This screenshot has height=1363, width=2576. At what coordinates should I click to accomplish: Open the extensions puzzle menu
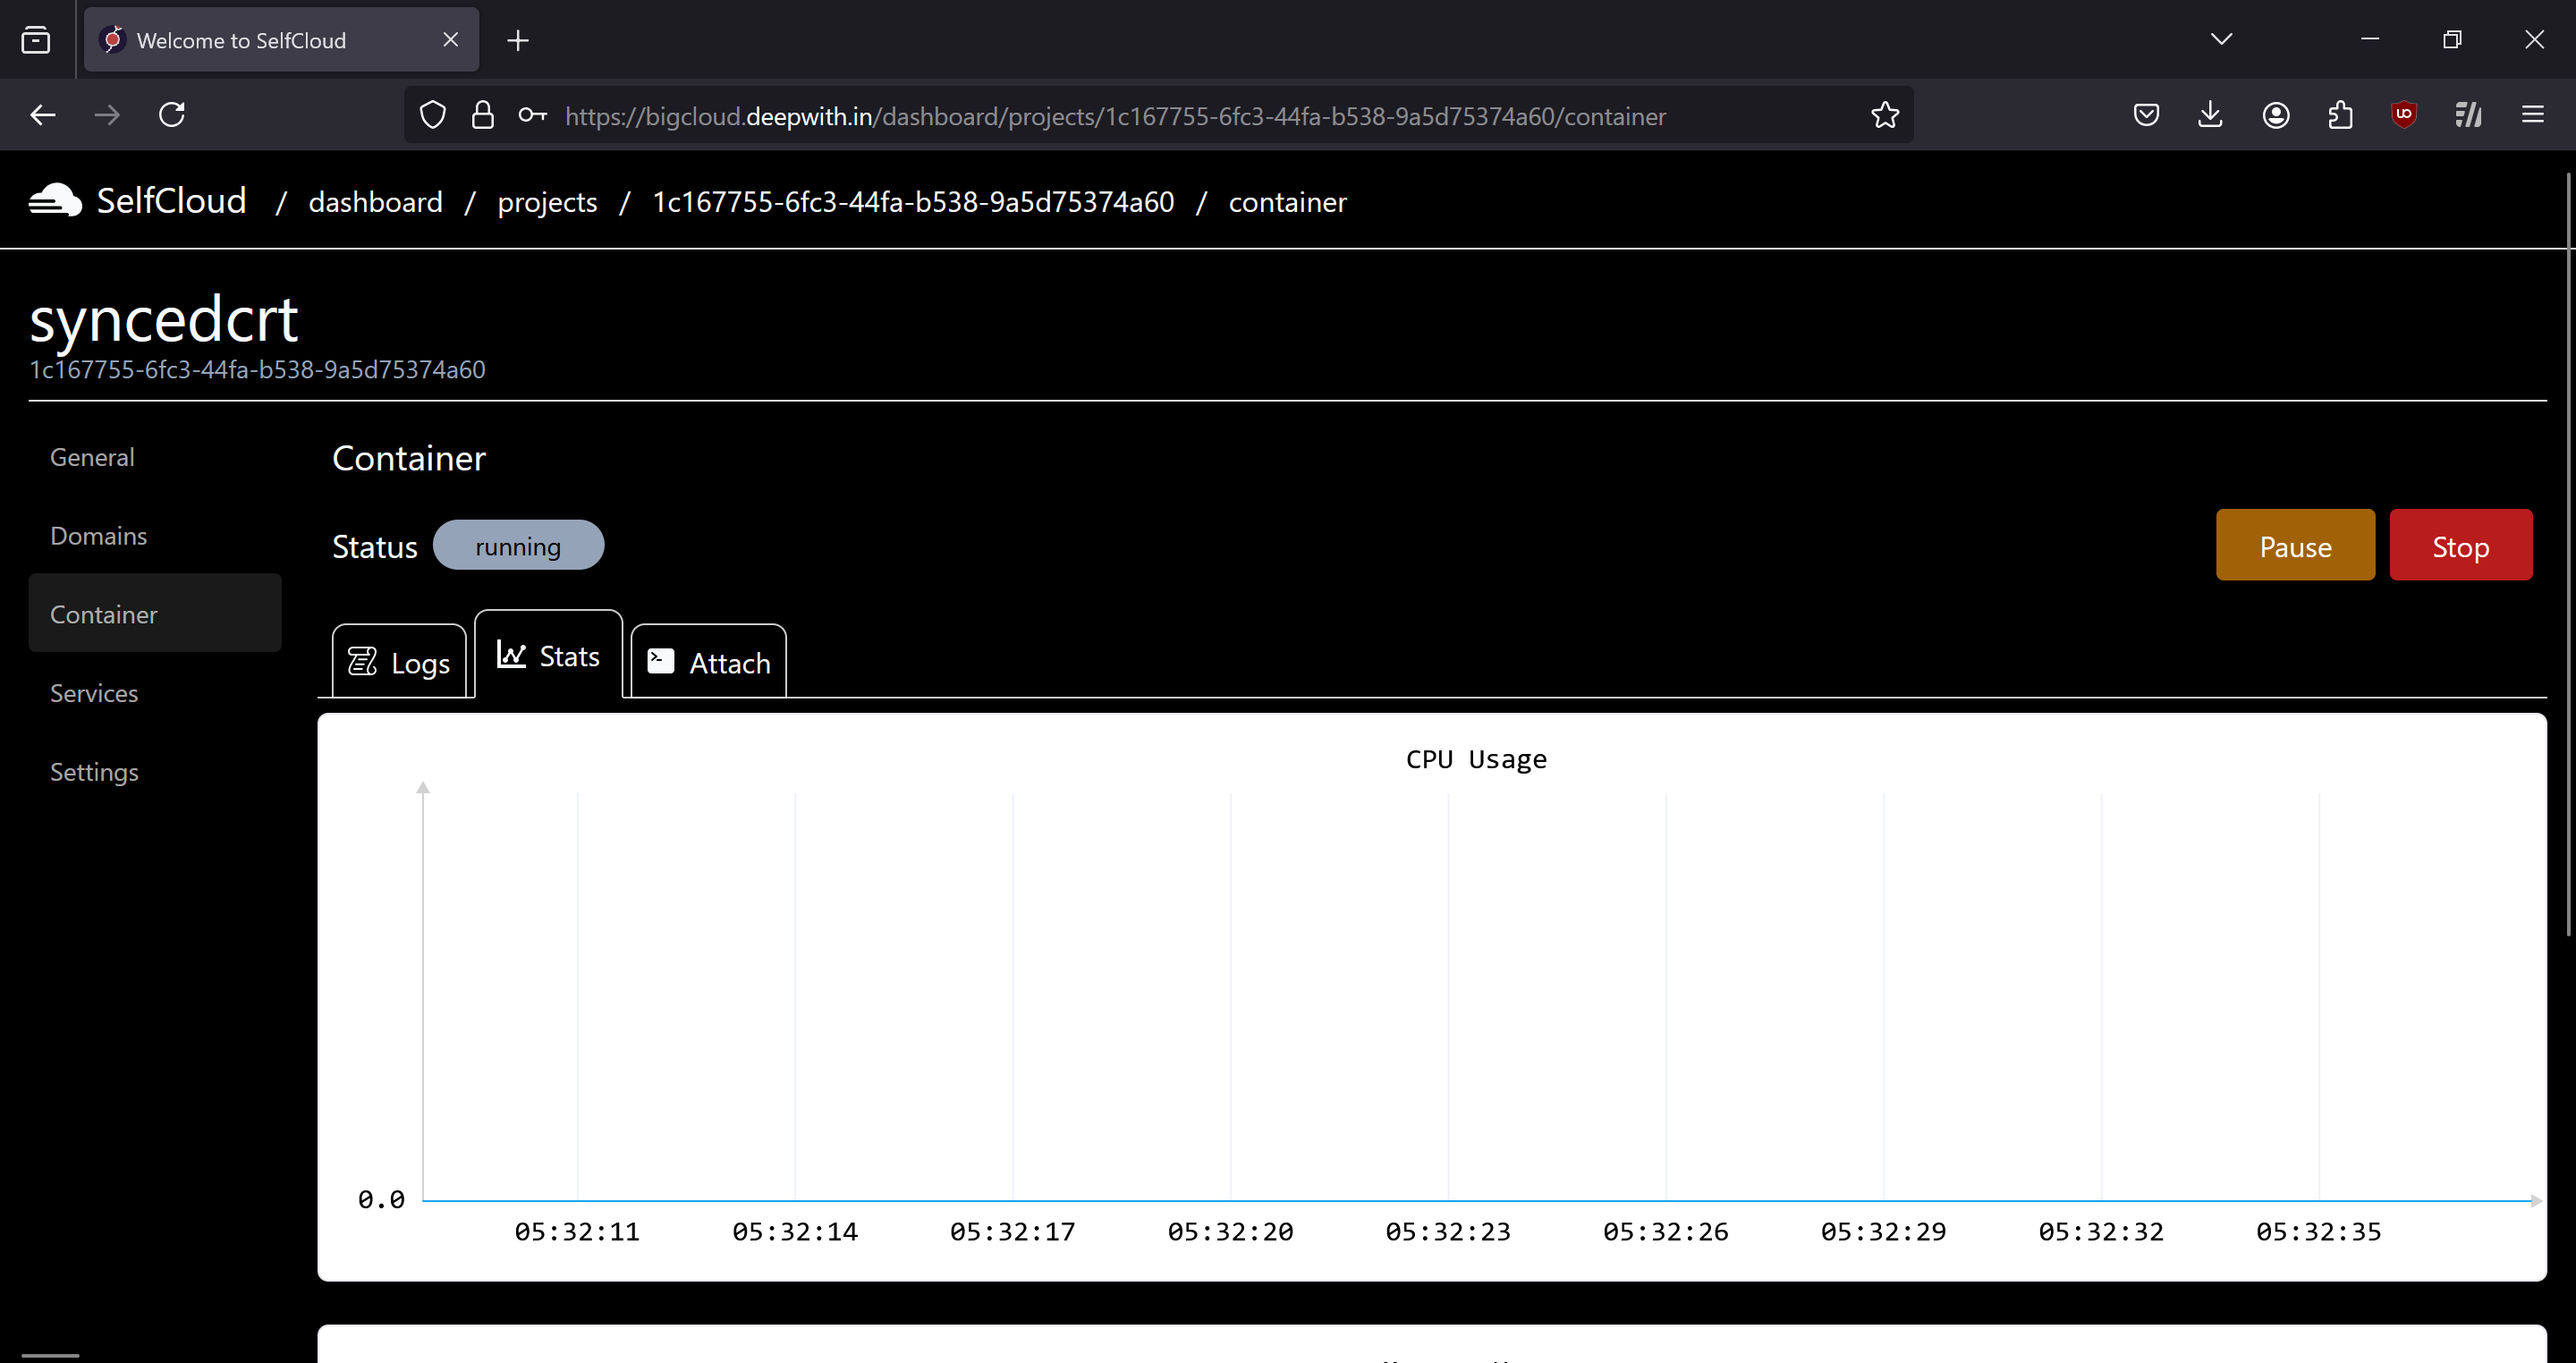pos(2339,114)
